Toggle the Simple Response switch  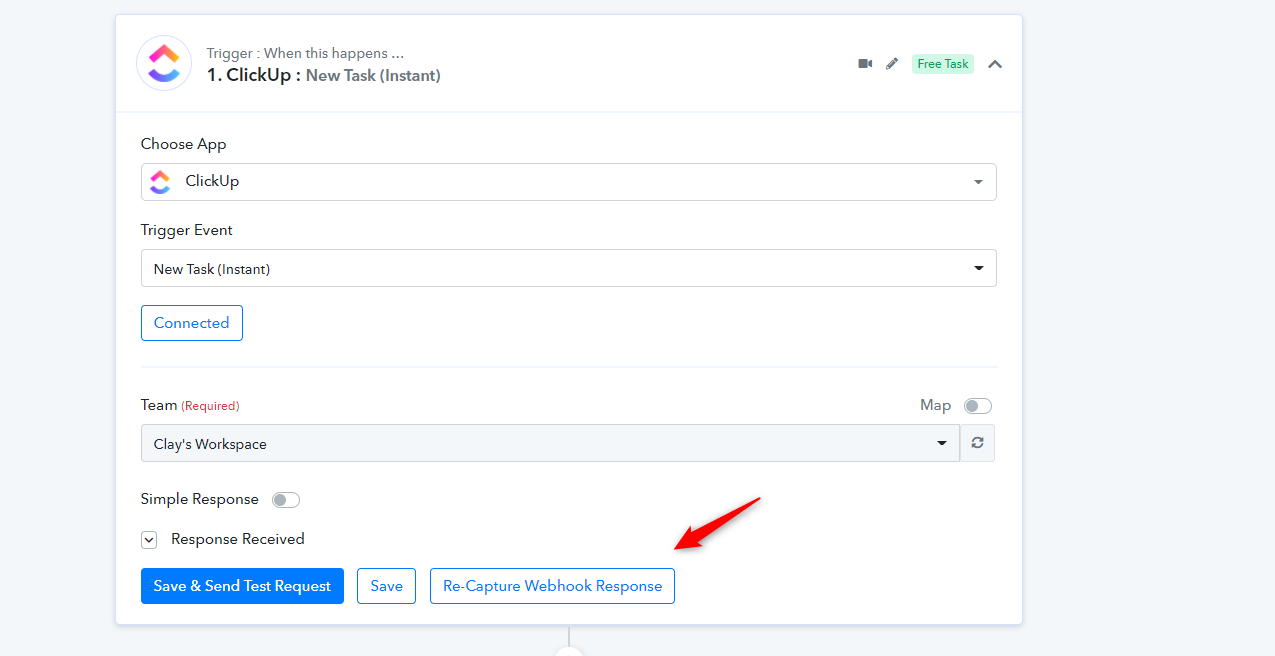[286, 500]
